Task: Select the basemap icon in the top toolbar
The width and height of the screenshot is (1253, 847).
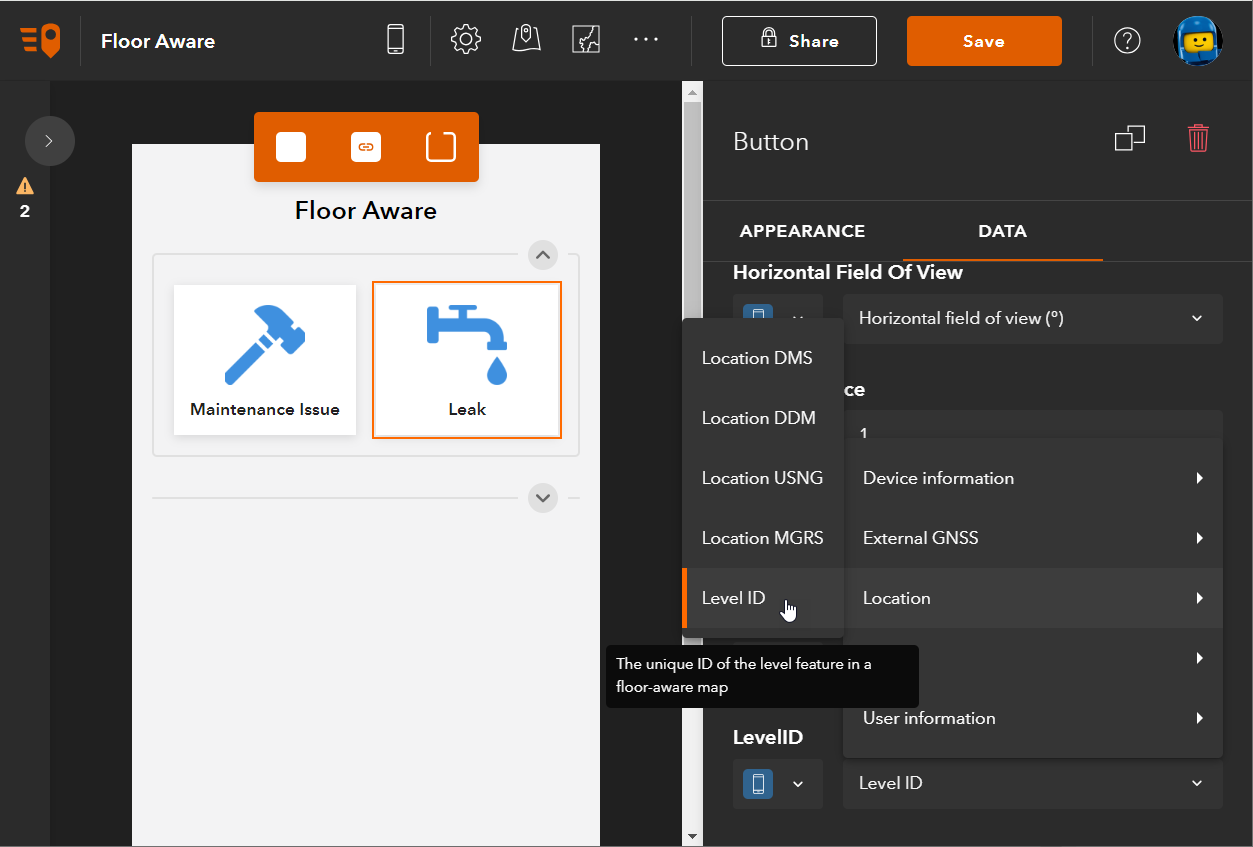Action: 586,40
